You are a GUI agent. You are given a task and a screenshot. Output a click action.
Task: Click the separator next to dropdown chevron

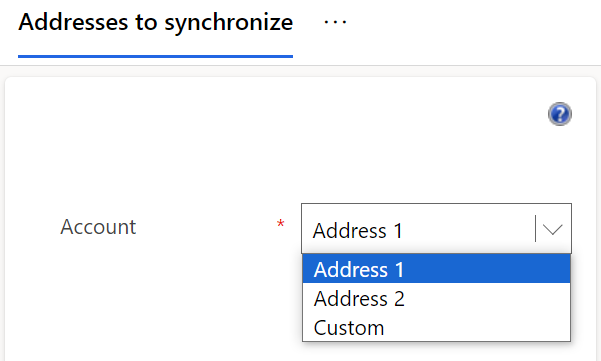pos(535,228)
